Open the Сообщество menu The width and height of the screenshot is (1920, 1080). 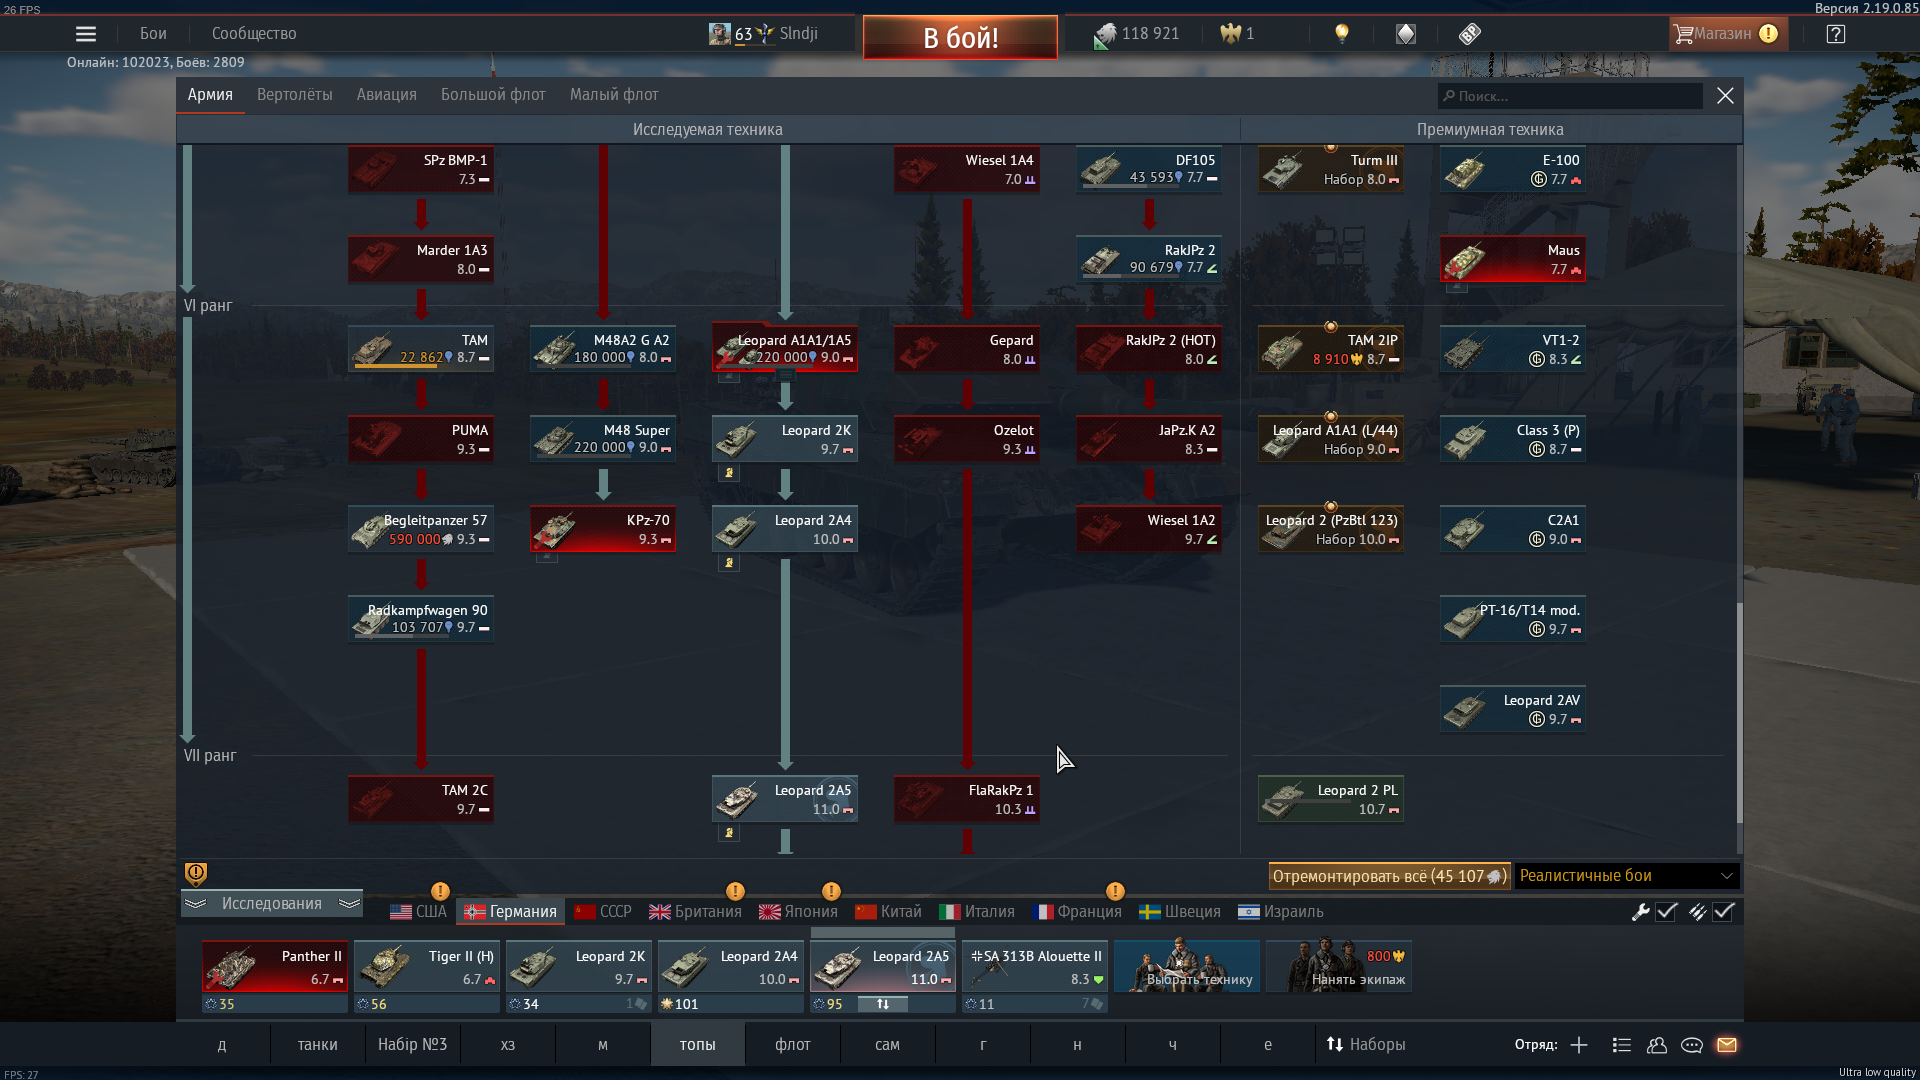coord(254,34)
